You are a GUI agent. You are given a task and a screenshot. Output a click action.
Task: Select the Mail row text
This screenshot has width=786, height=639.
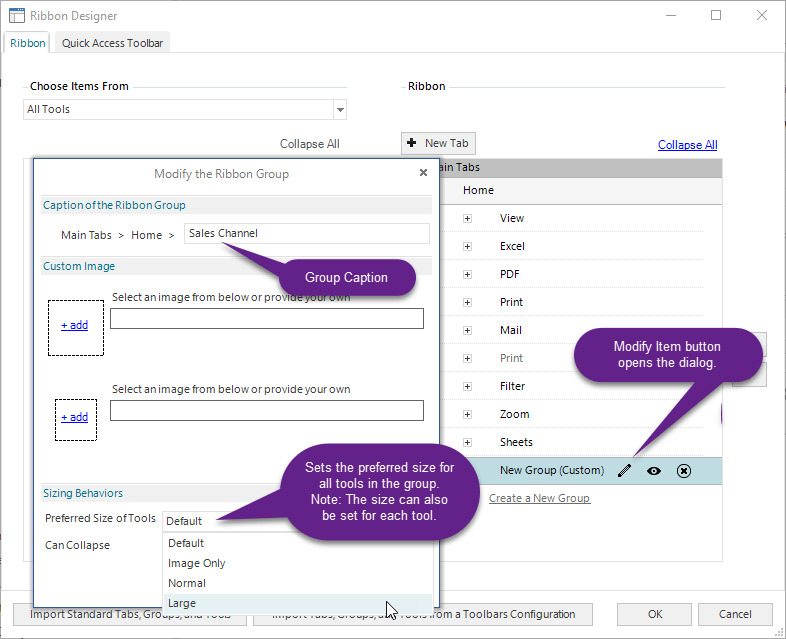point(510,331)
